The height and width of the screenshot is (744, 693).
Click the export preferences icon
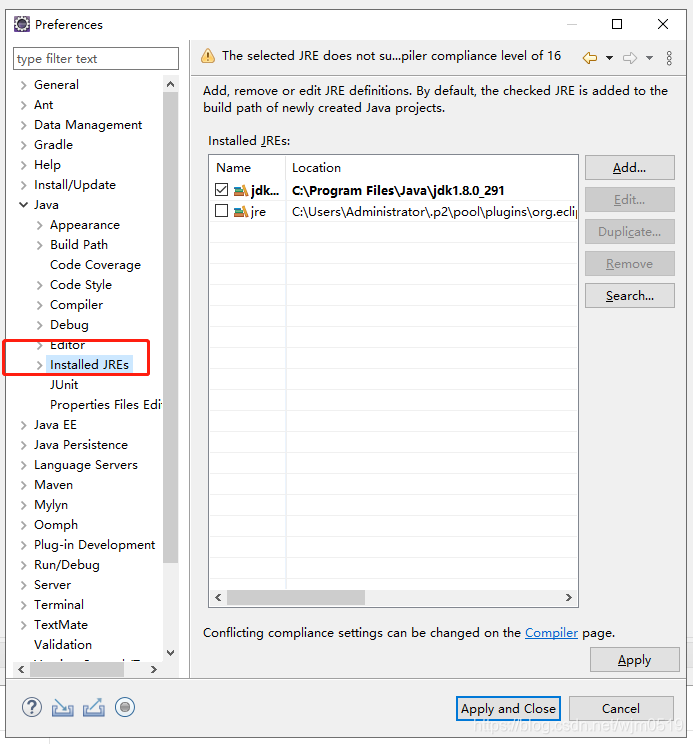click(x=94, y=707)
